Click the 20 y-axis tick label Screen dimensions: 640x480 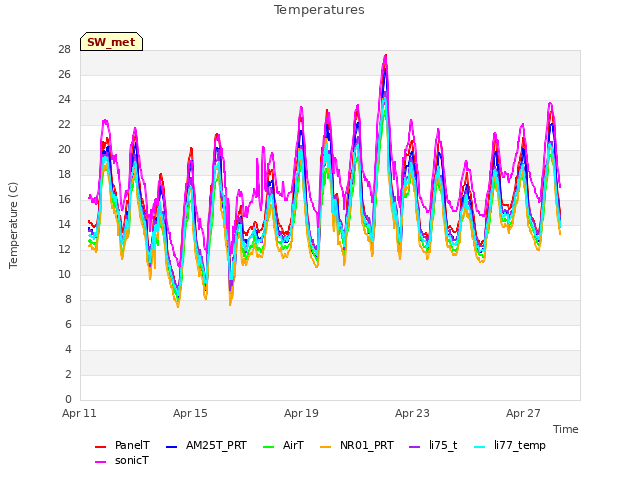tap(64, 150)
